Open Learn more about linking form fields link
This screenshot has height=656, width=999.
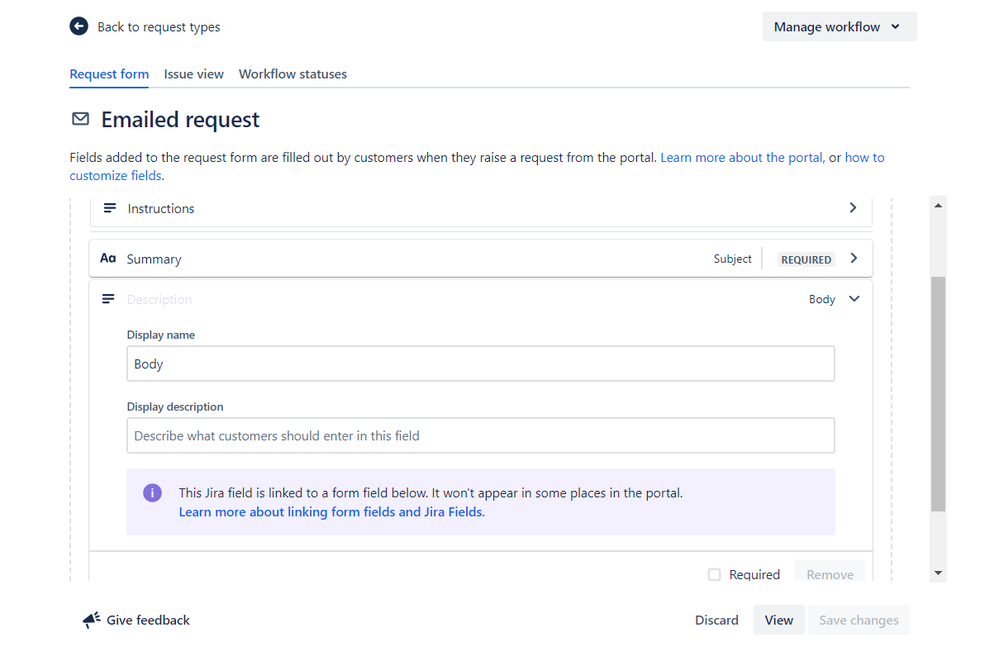coord(331,512)
